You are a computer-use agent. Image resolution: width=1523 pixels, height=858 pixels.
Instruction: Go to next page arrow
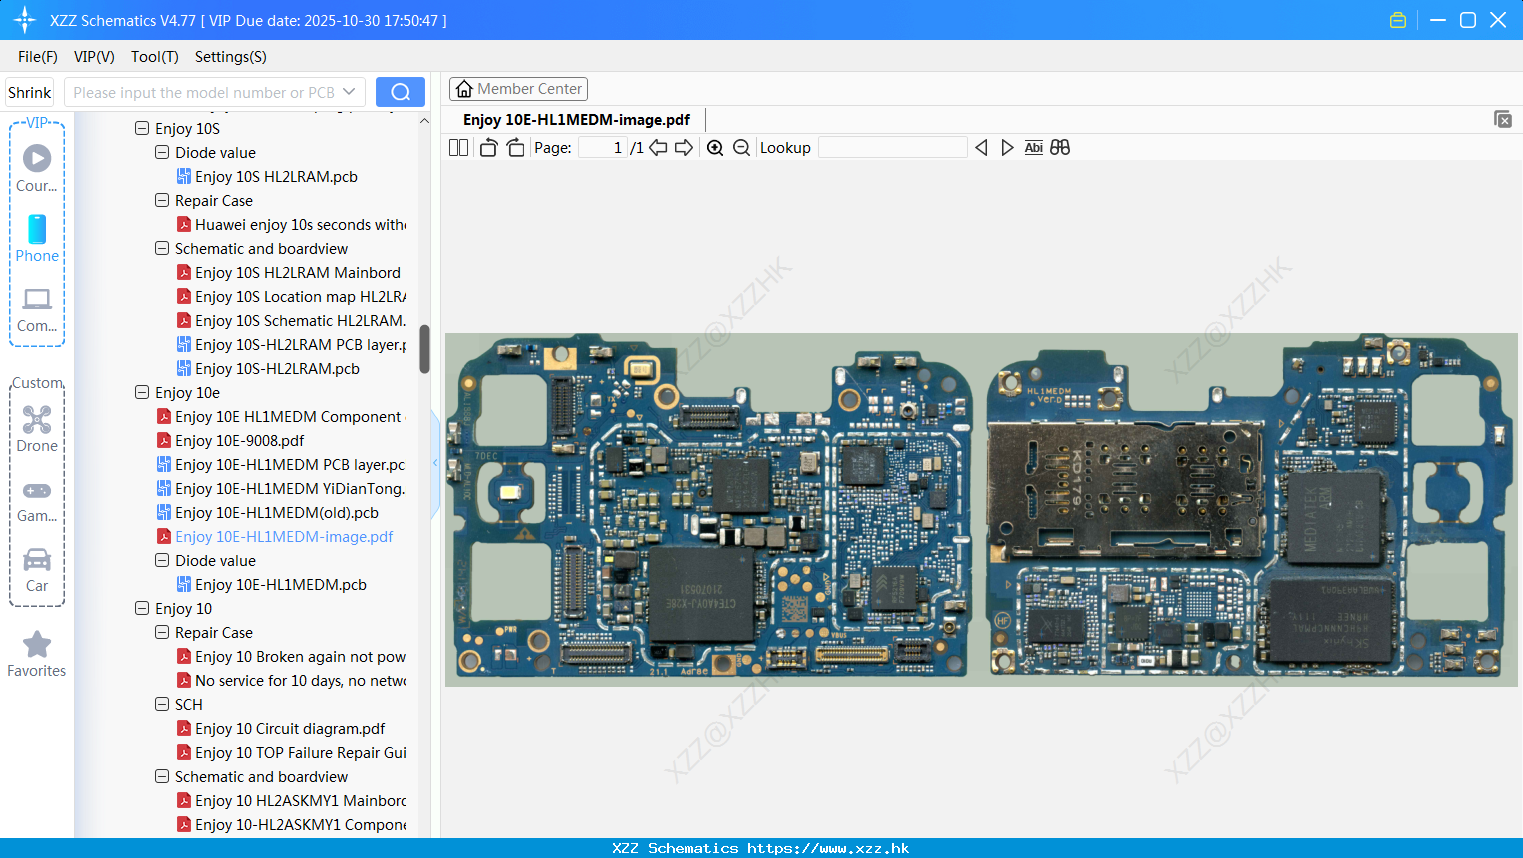click(684, 148)
